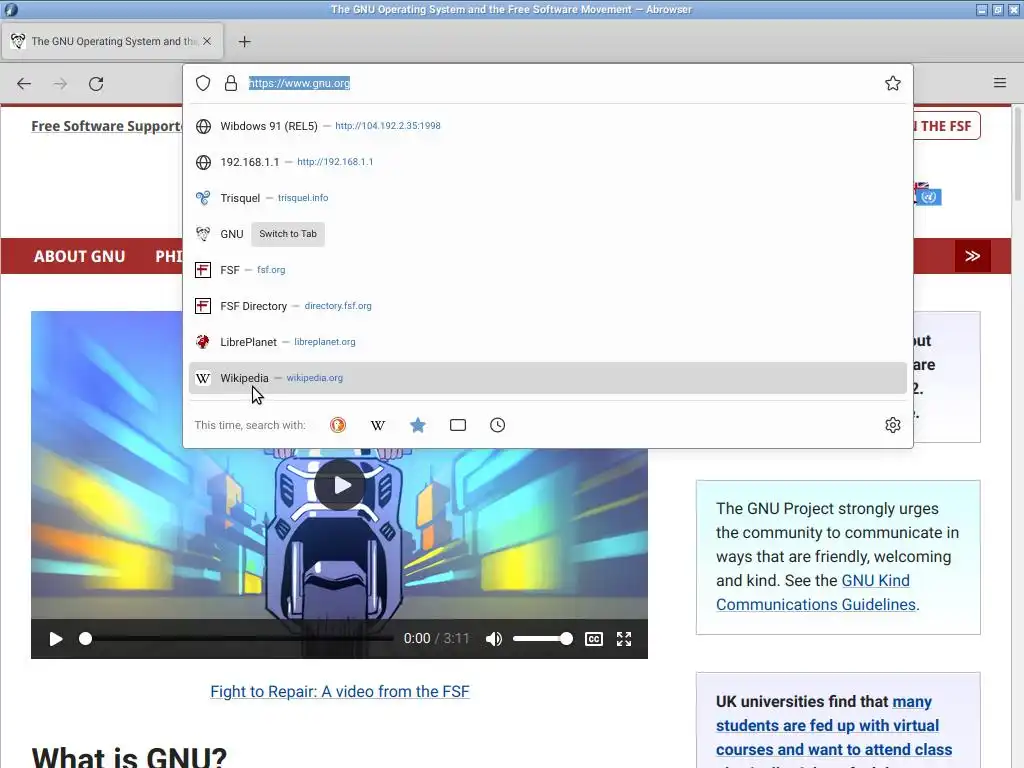Open the tracking protection shield icon

point(203,83)
